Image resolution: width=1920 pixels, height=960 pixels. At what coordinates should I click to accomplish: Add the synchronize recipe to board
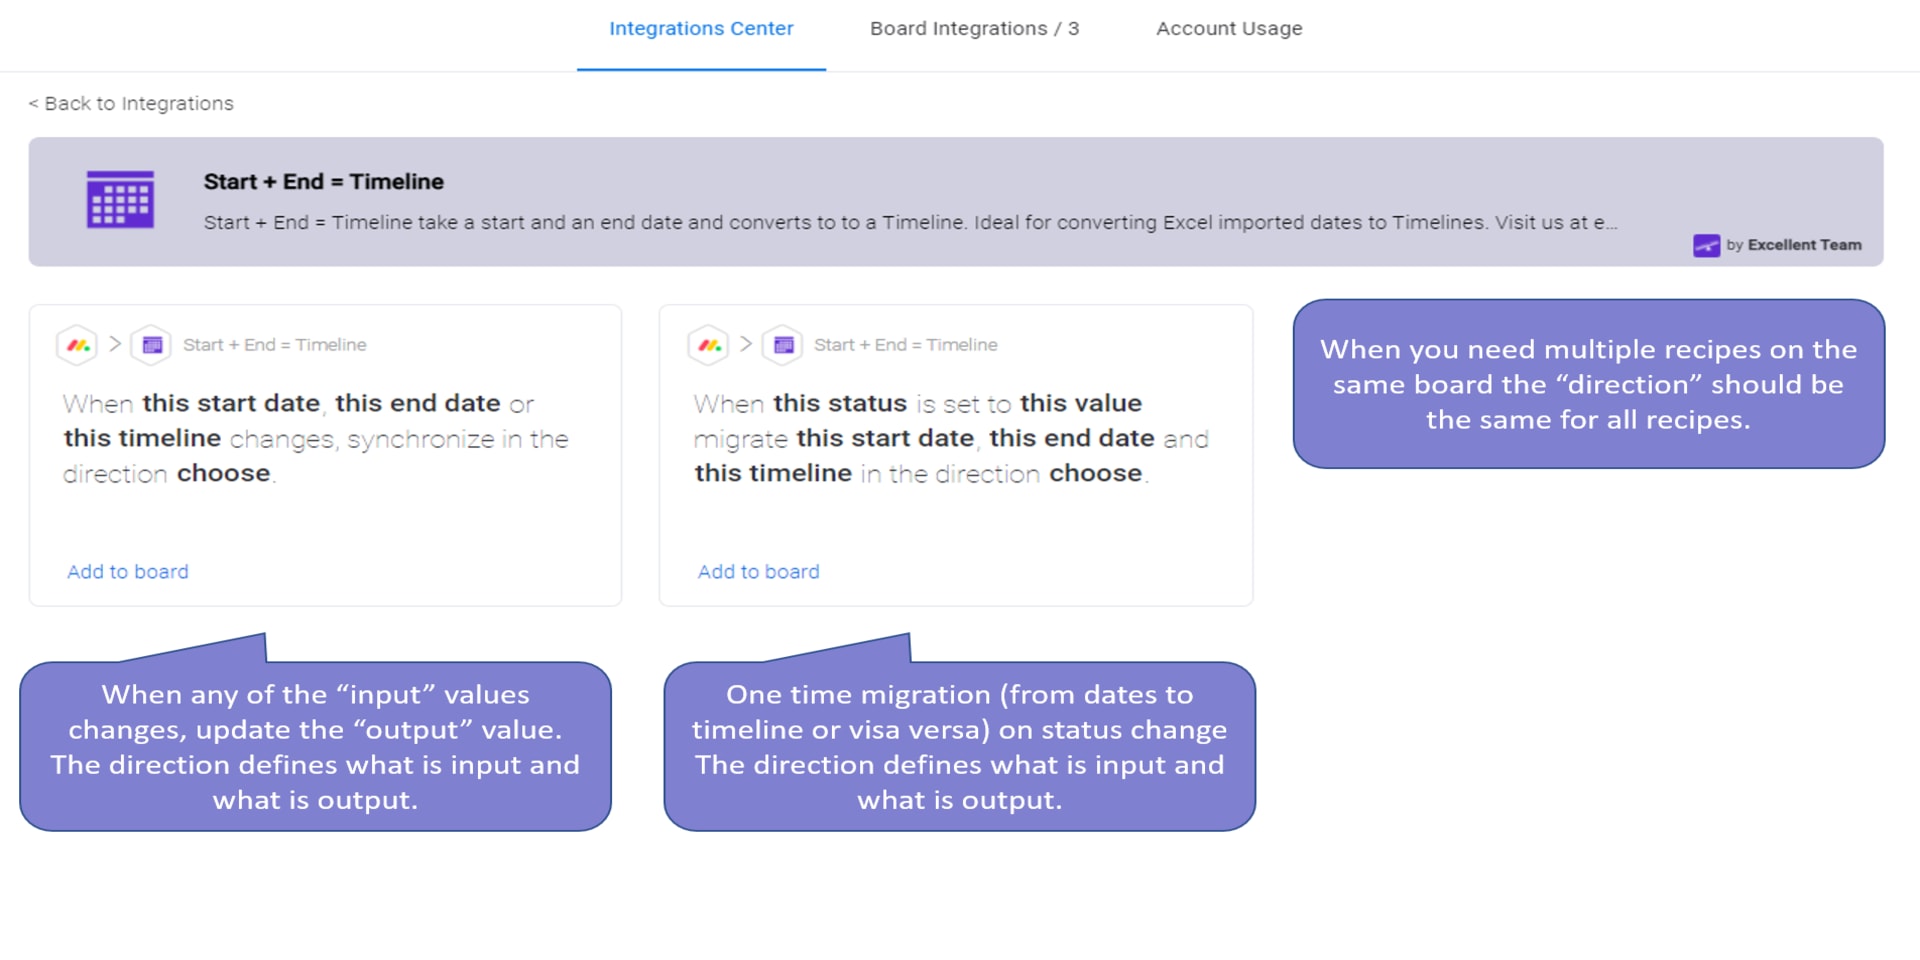pyautogui.click(x=128, y=572)
